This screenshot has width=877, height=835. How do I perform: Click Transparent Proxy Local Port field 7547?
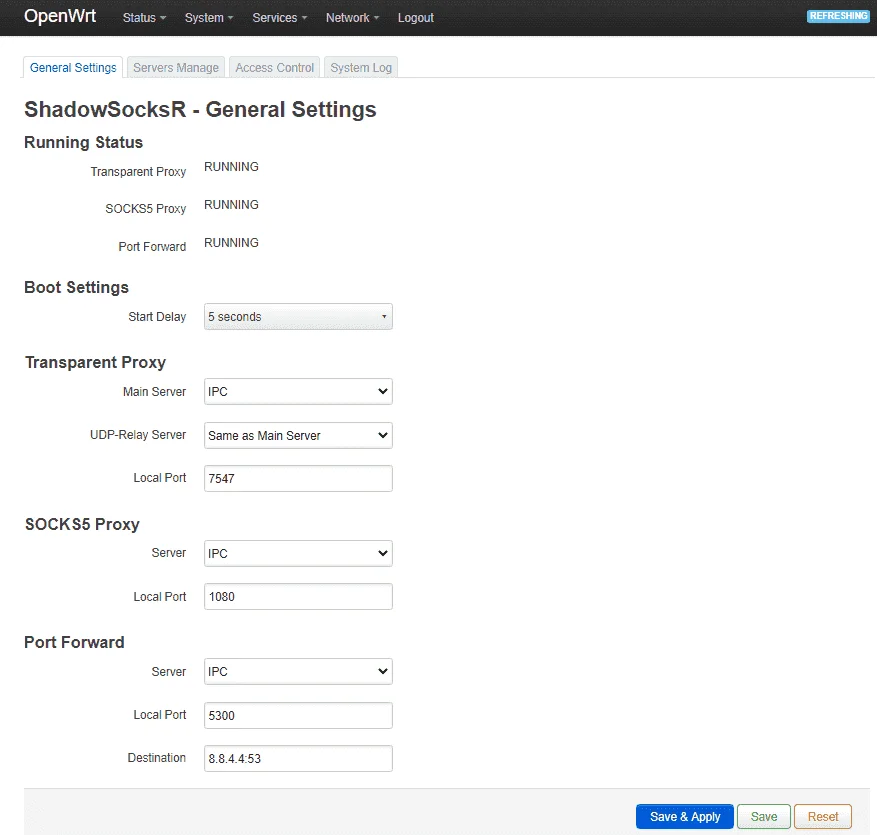pos(298,478)
